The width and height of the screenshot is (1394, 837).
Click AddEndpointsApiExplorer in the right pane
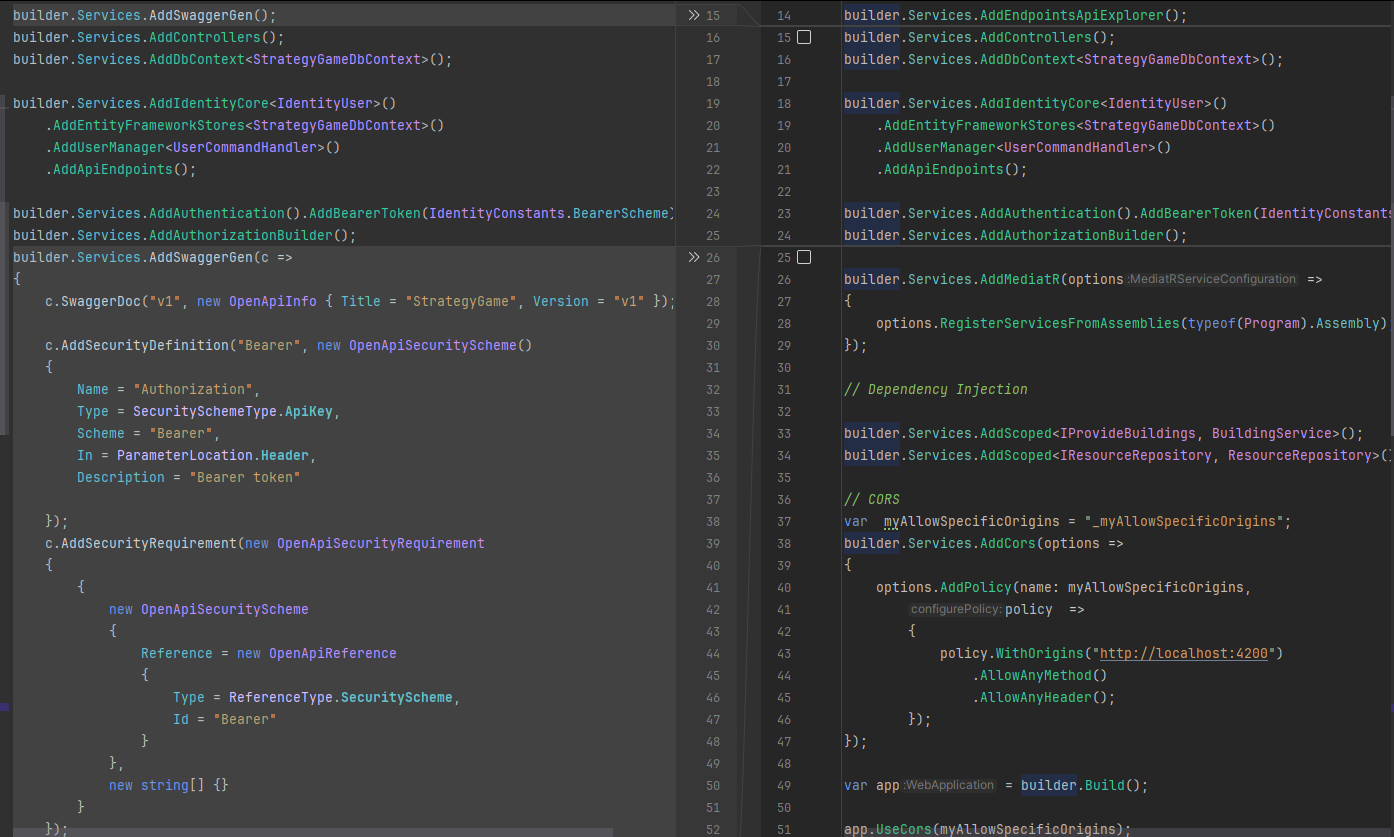1071,15
